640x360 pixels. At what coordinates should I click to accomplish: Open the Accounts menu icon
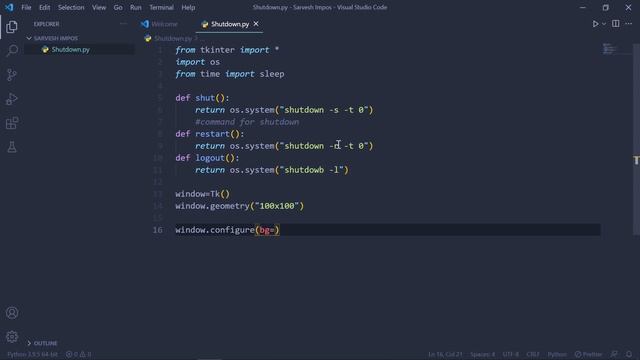(12, 313)
